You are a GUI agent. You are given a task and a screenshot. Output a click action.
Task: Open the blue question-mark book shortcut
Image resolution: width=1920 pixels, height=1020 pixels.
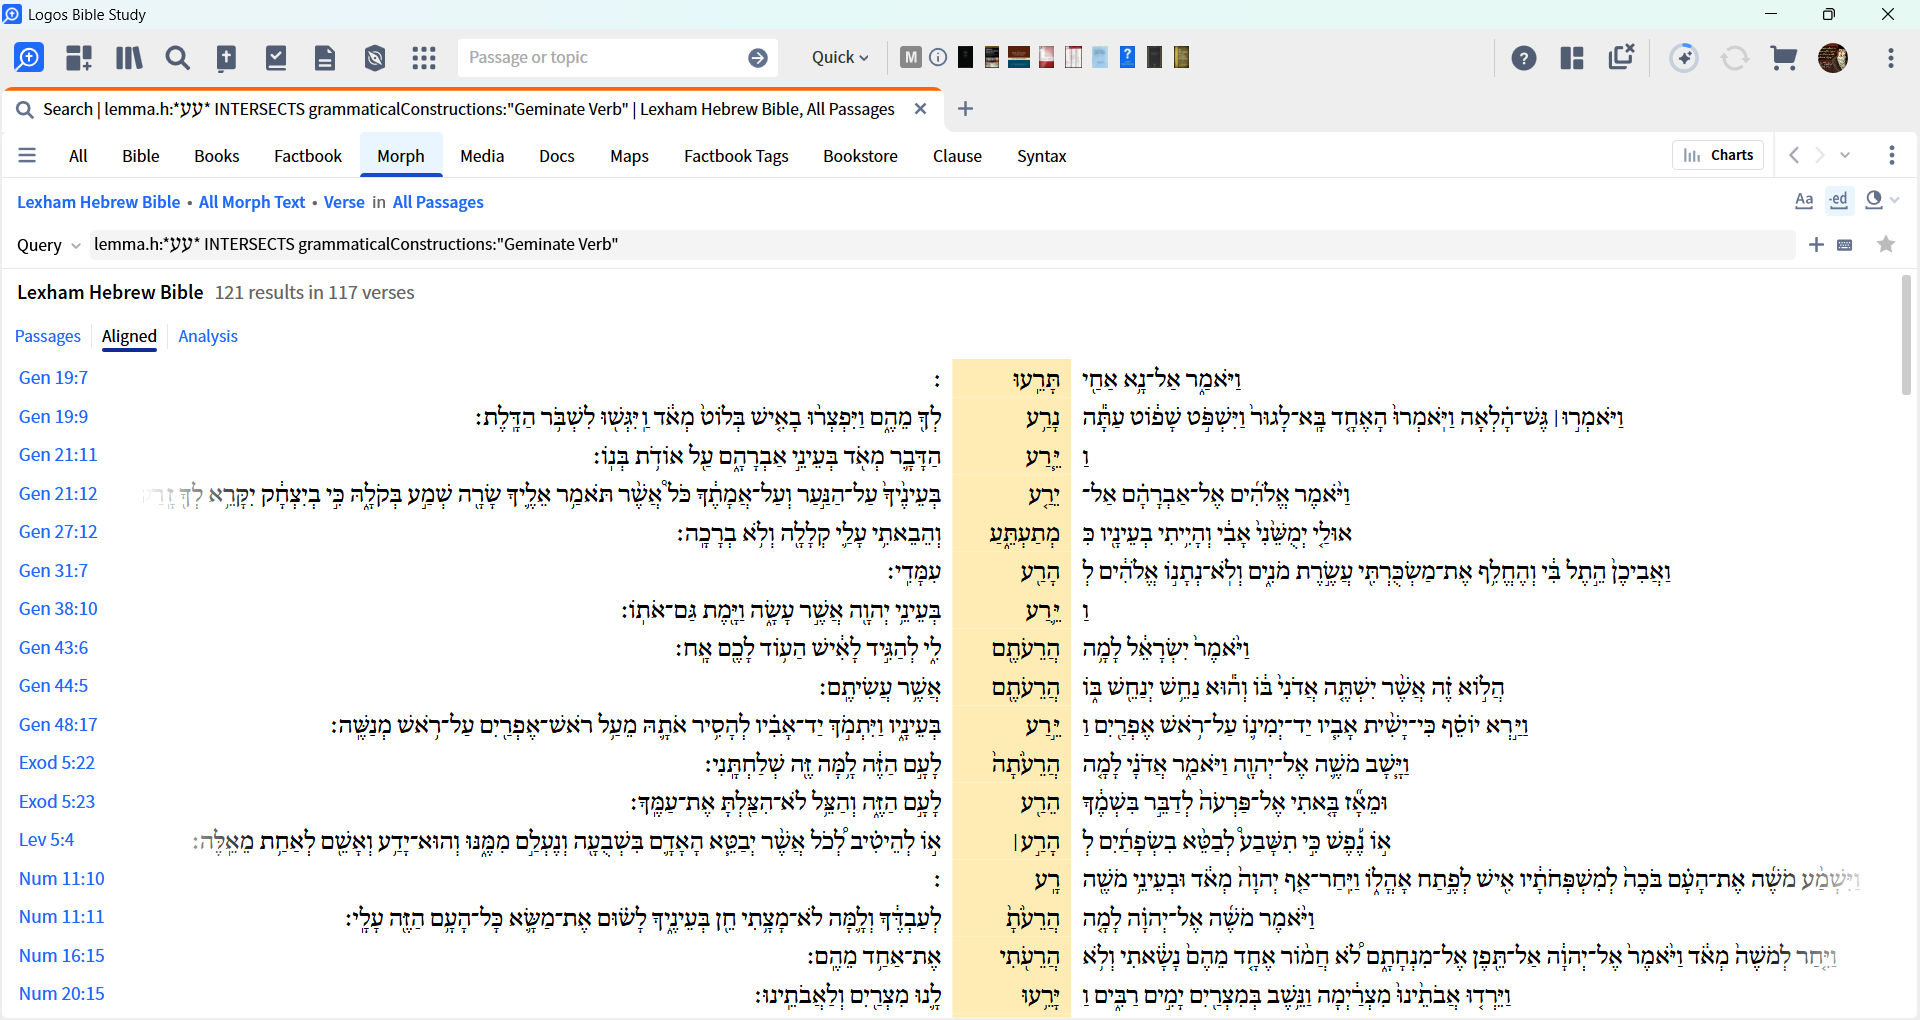pos(1127,57)
